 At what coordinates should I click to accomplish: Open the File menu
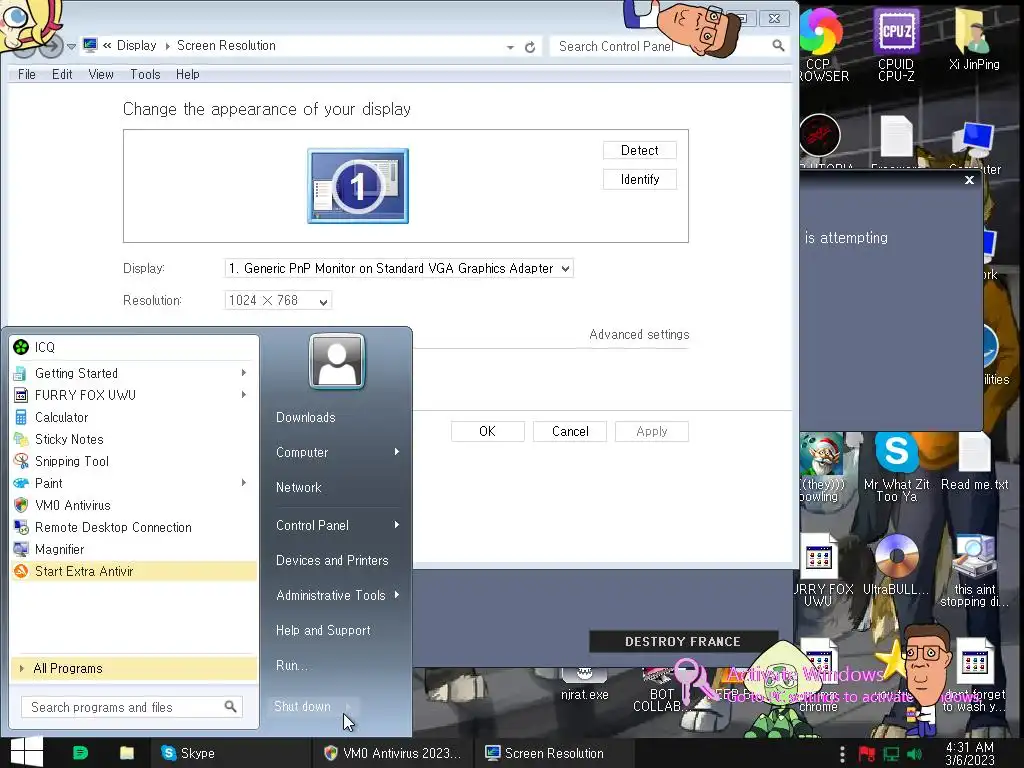[x=27, y=74]
